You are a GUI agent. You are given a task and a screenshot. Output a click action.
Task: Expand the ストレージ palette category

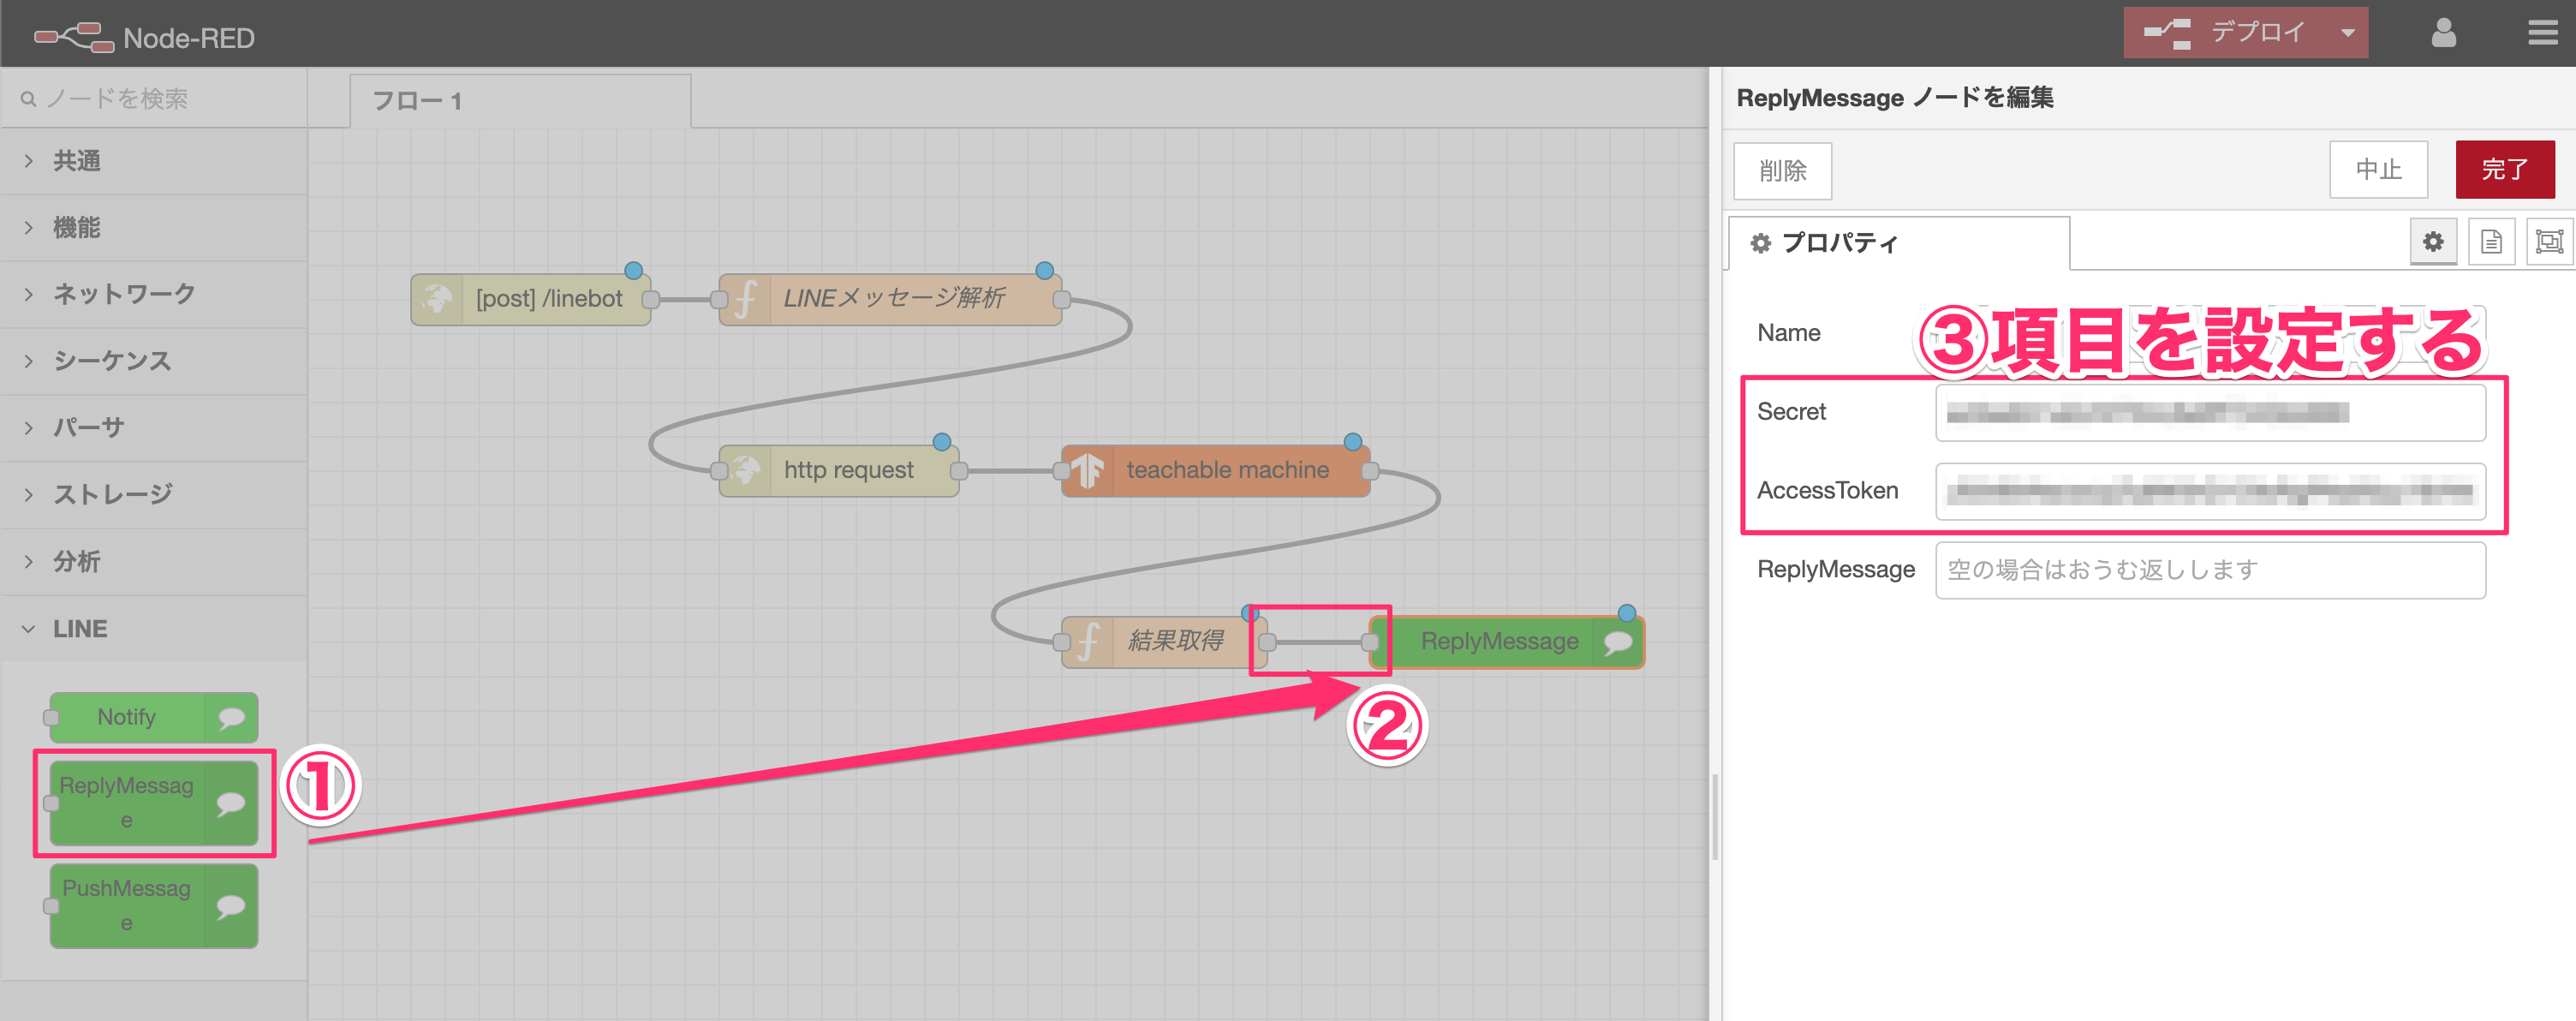tap(112, 494)
